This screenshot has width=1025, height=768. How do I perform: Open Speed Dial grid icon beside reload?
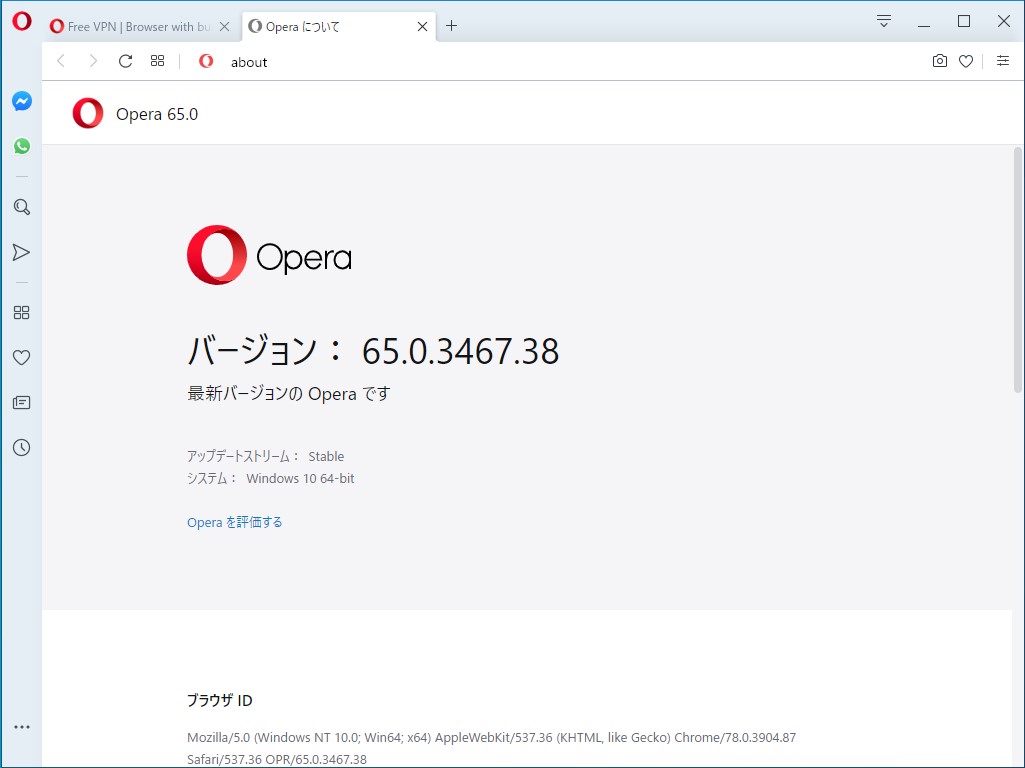coord(157,61)
